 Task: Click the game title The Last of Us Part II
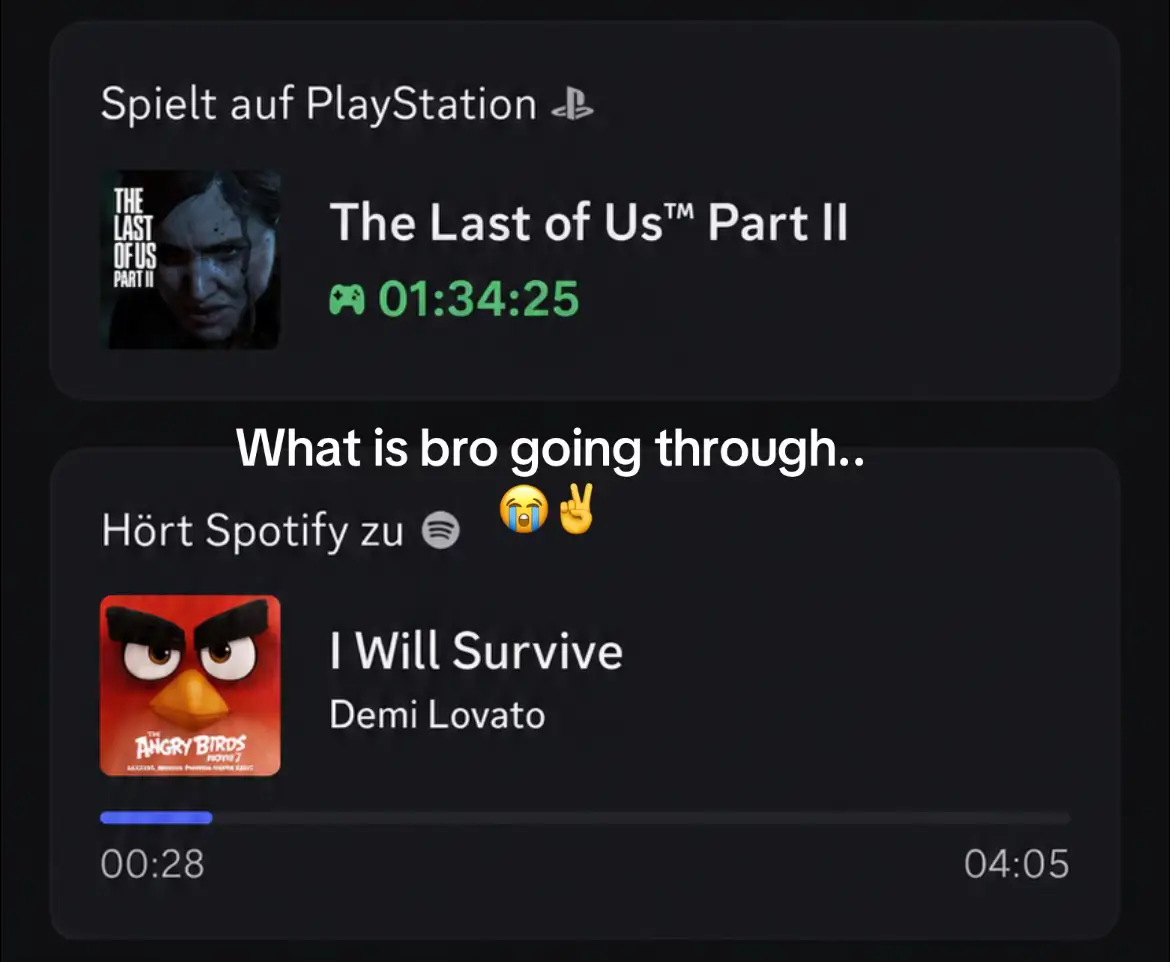(x=589, y=222)
